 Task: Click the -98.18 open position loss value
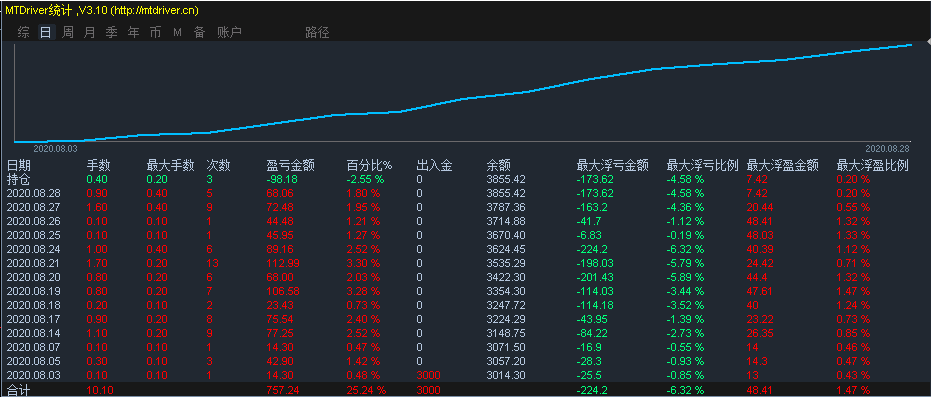click(x=282, y=179)
